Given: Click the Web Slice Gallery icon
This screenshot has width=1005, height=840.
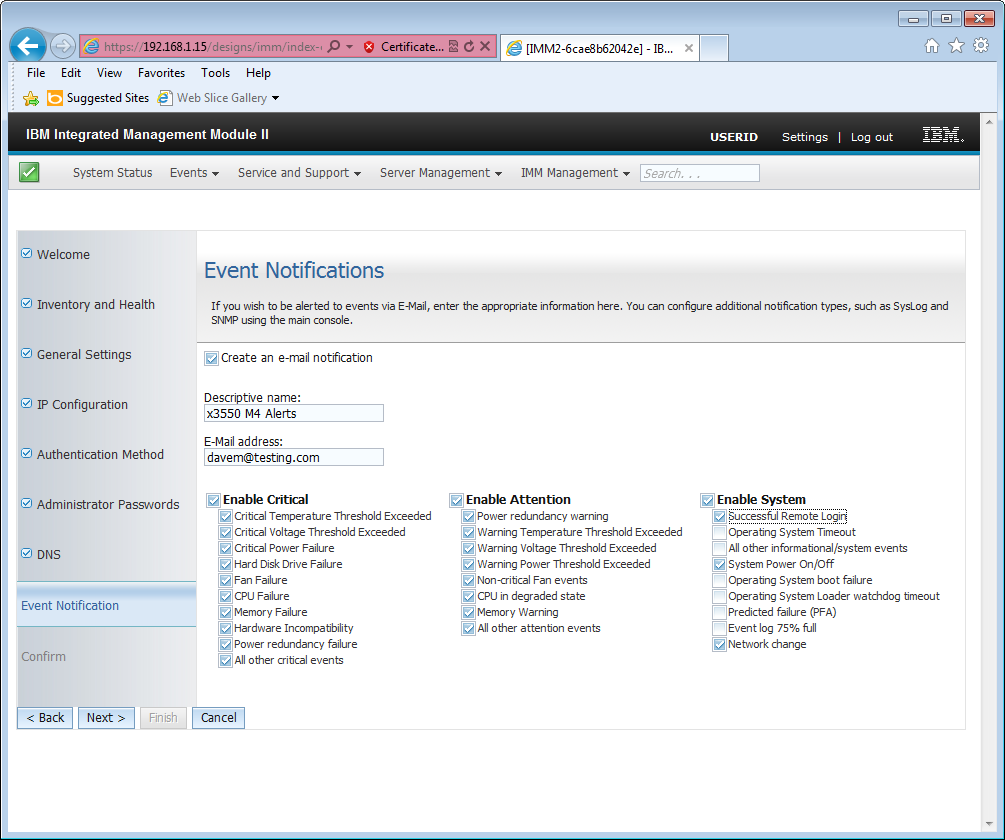Looking at the screenshot, I should (165, 98).
